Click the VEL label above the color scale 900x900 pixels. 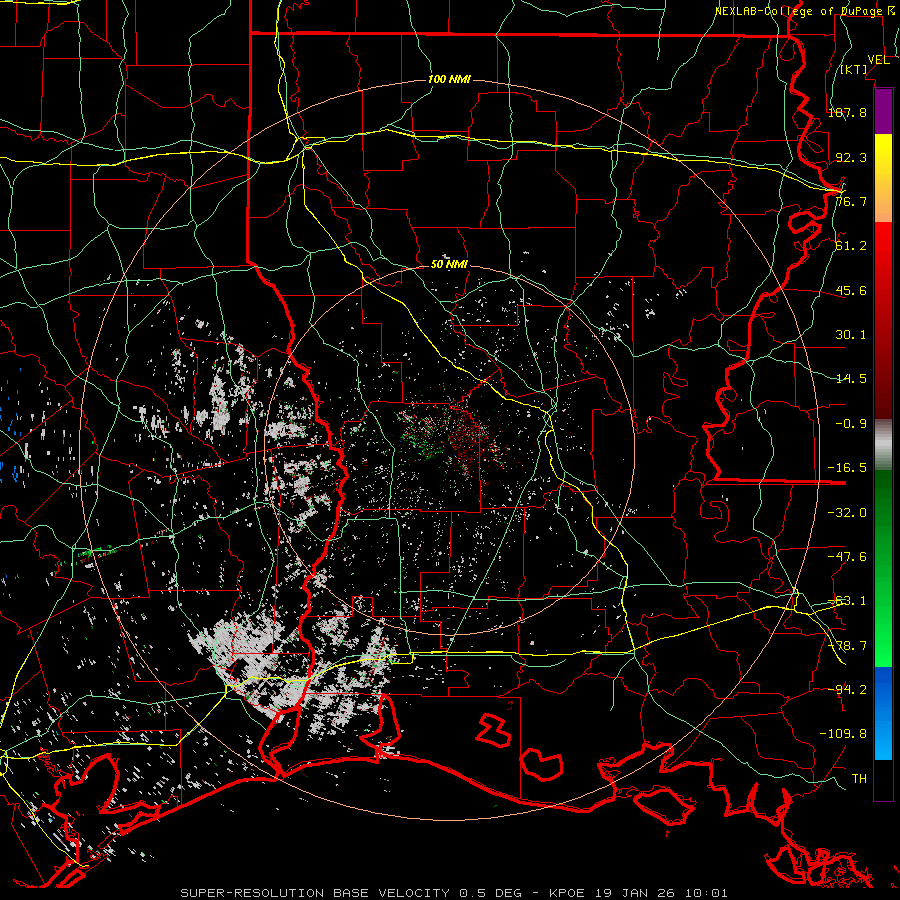click(x=878, y=60)
